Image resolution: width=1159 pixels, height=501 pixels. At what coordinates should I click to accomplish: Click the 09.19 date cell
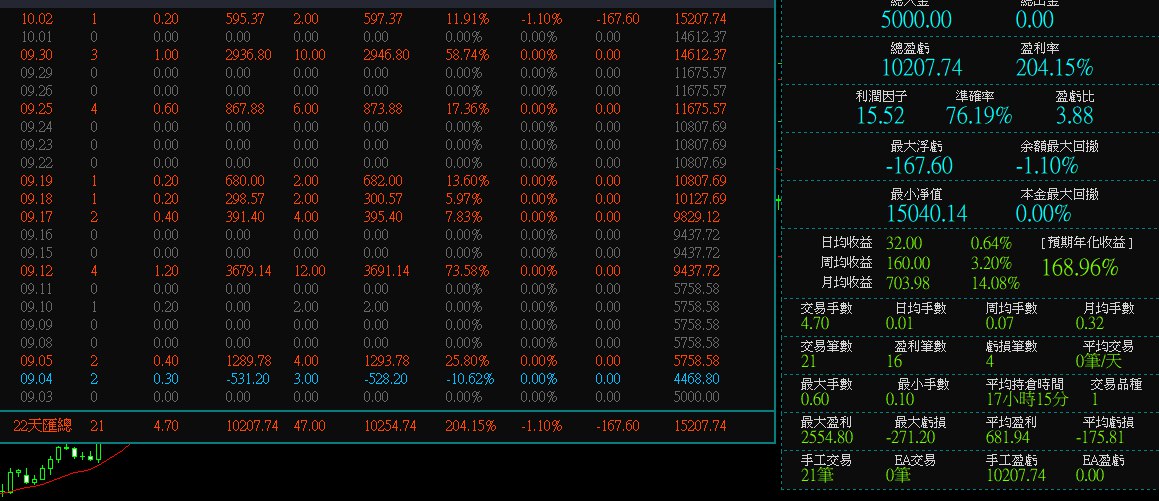36,180
